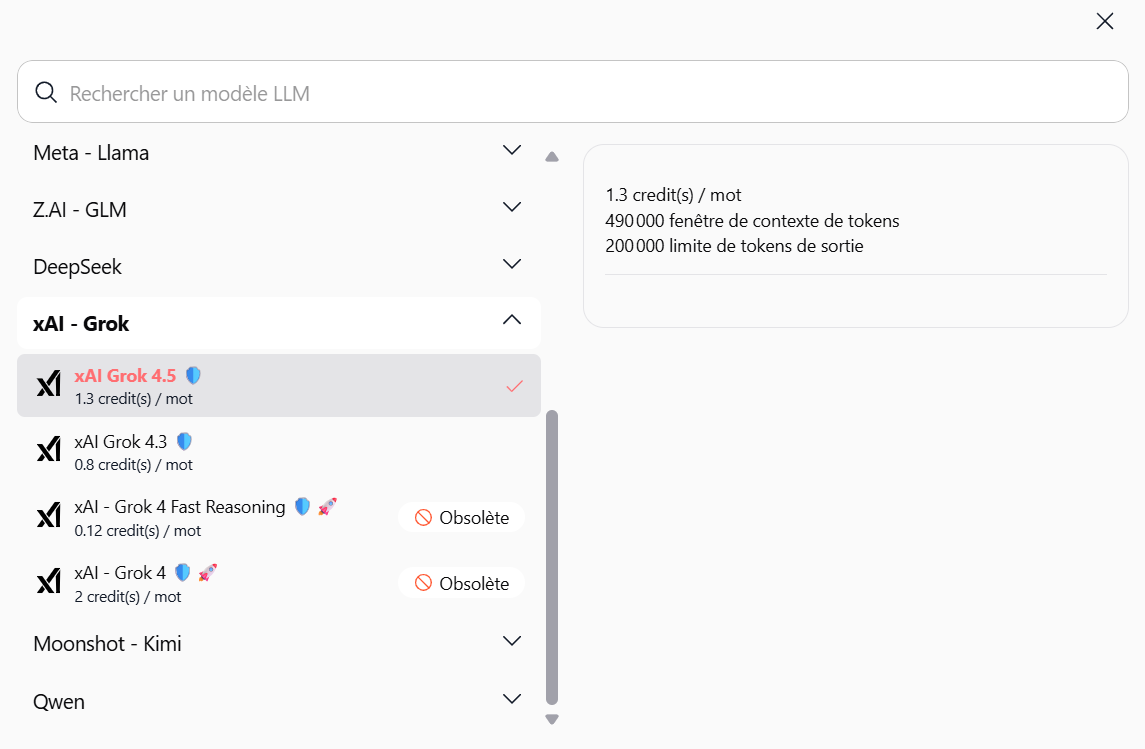
Task: Click shield icon on the 2 credit Grok 4 row
Action: click(x=183, y=572)
